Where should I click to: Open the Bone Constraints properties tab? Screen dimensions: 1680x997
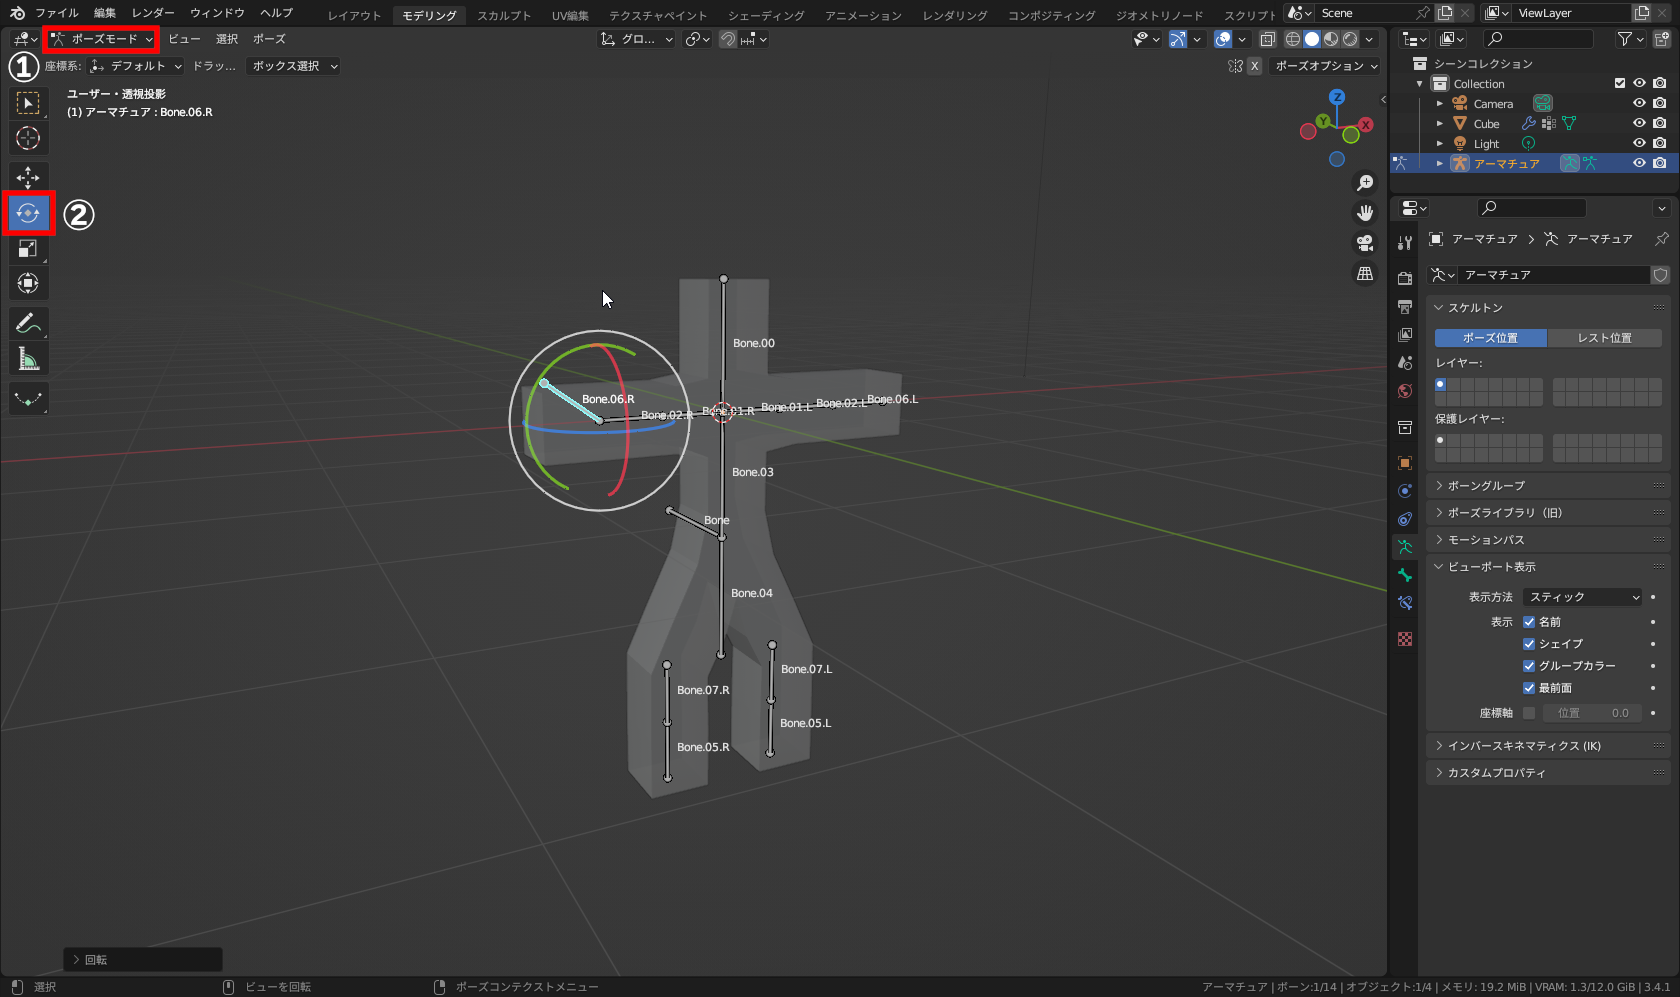pos(1405,603)
